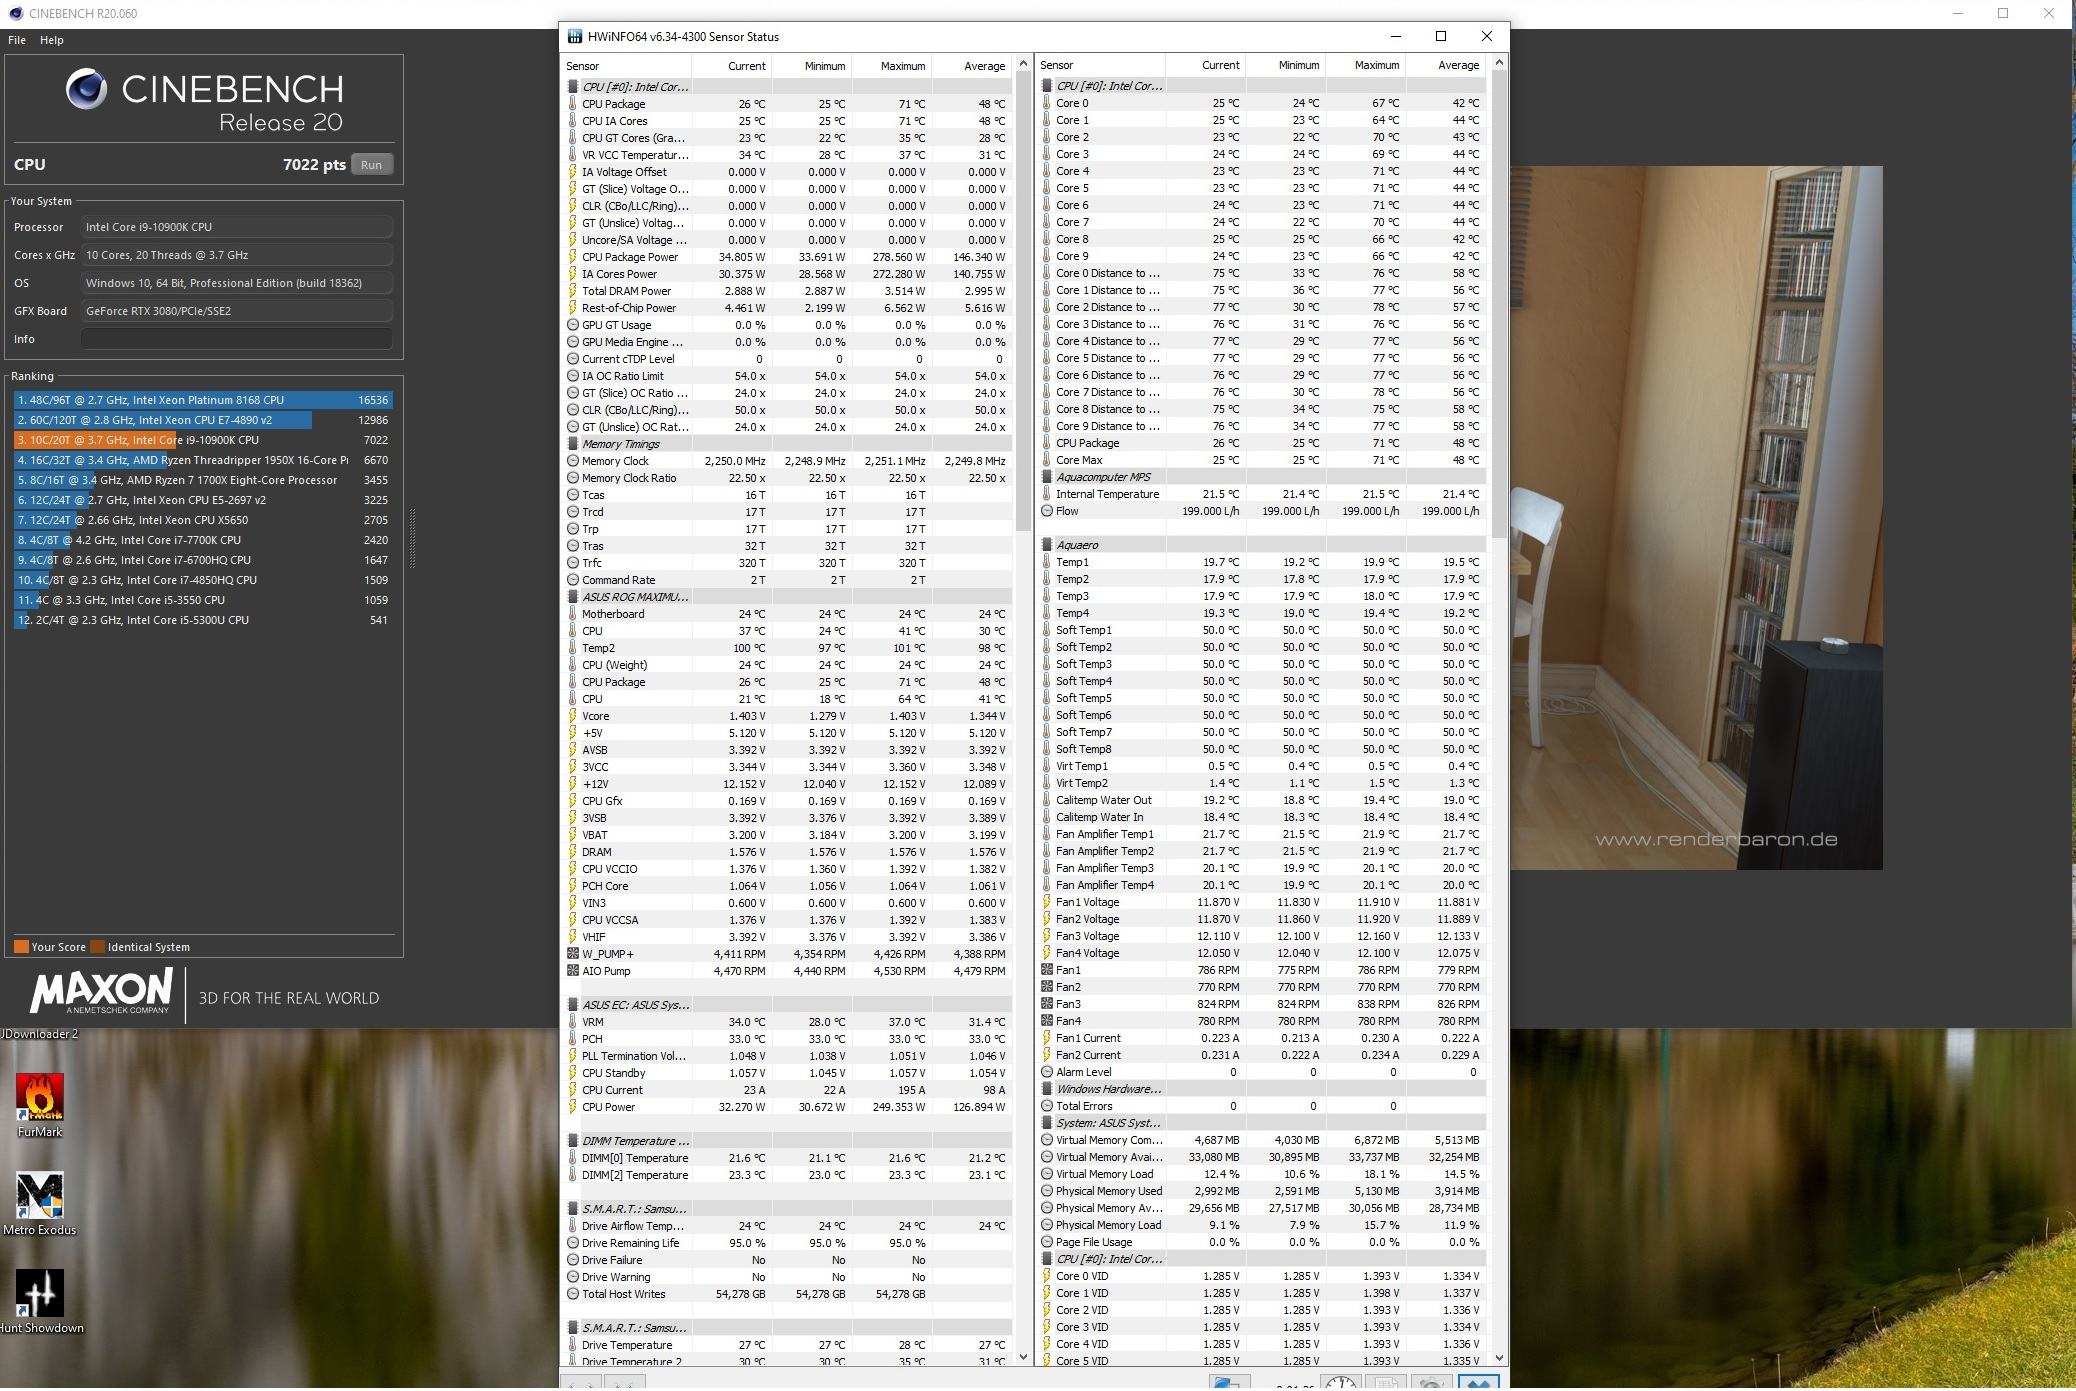Click the lightning icon next to Vcore
The width and height of the screenshot is (2076, 1391).
[573, 716]
